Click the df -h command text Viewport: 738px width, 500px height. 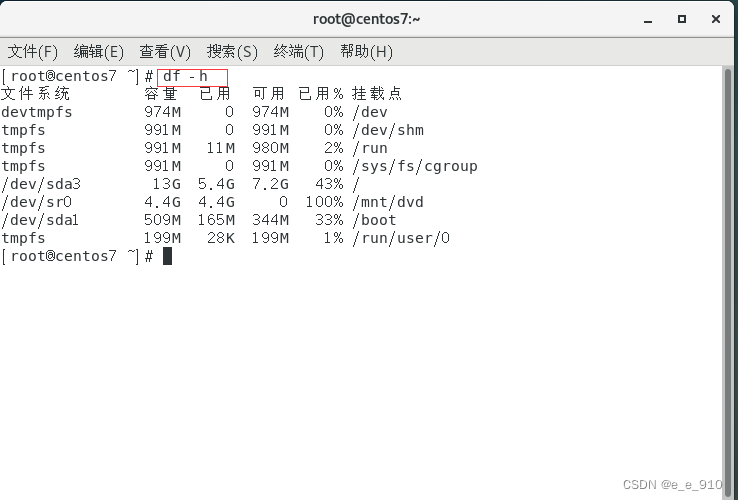coord(185,76)
